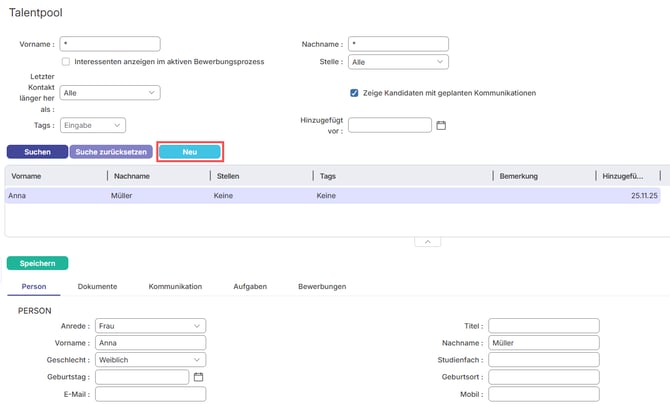Image resolution: width=670 pixels, height=404 pixels.
Task: Open calendar picker for Hinzugefügt vor
Action: 441,125
